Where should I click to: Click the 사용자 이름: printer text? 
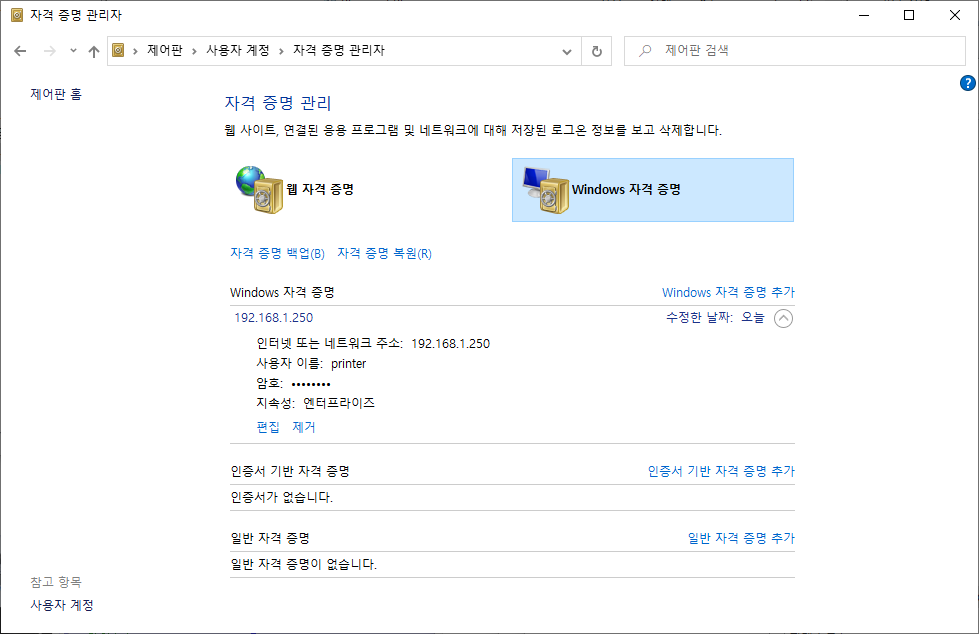(311, 364)
